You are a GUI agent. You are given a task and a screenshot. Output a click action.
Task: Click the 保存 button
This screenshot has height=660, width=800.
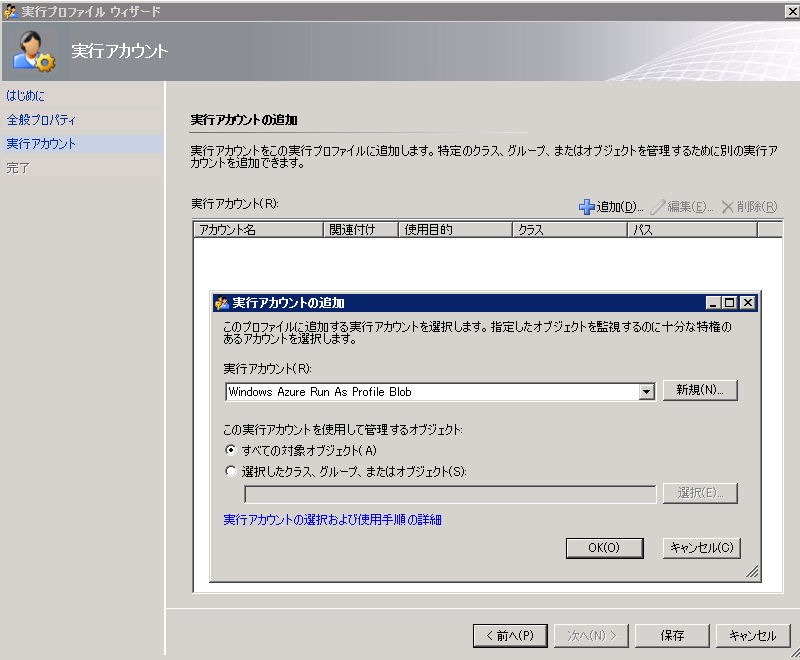(672, 636)
